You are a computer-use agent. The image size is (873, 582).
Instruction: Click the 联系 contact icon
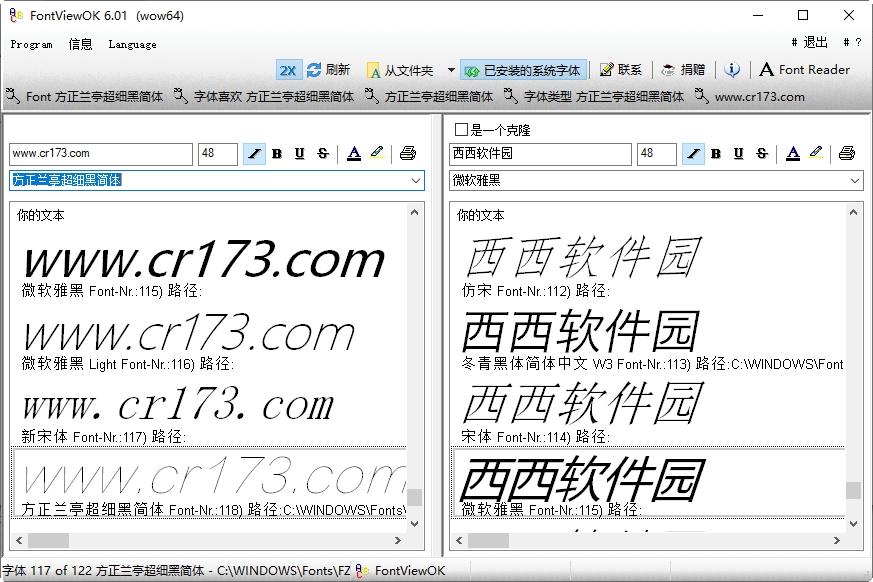tap(606, 70)
